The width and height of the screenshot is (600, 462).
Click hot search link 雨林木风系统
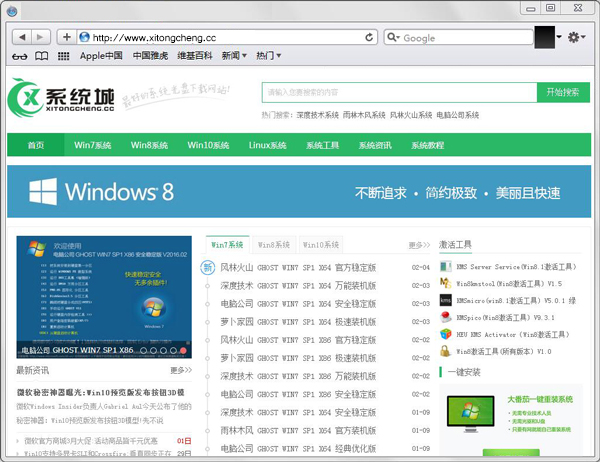[x=364, y=115]
